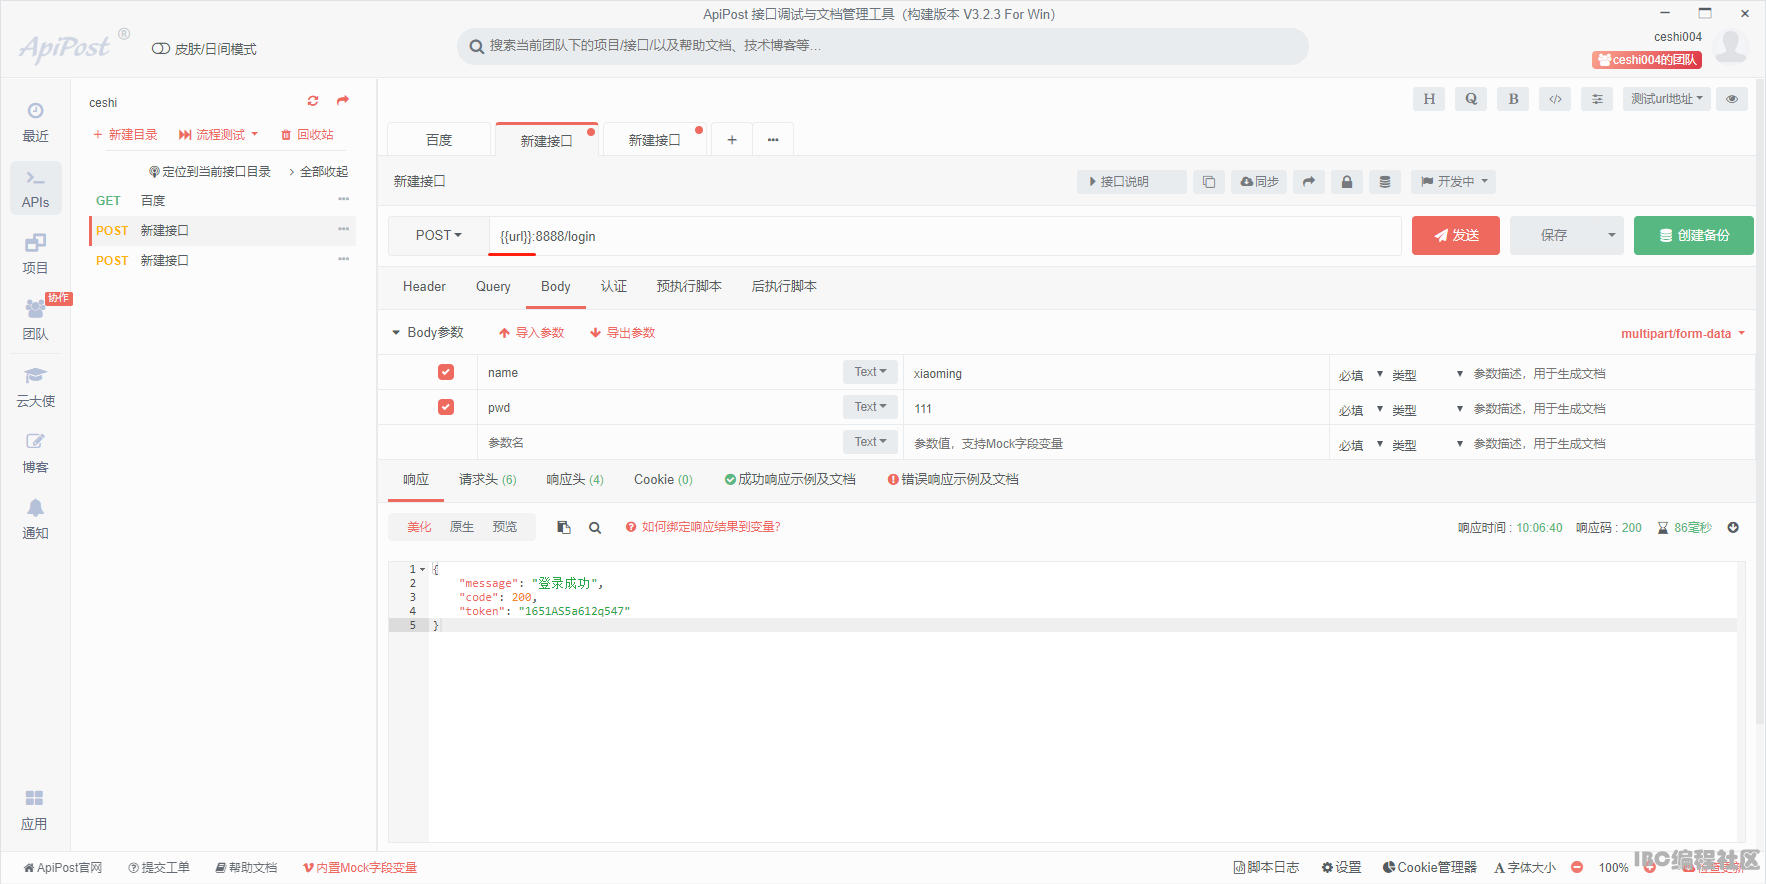This screenshot has height=884, width=1766.
Task: Open the save button dropdown arrow
Action: 1611,236
